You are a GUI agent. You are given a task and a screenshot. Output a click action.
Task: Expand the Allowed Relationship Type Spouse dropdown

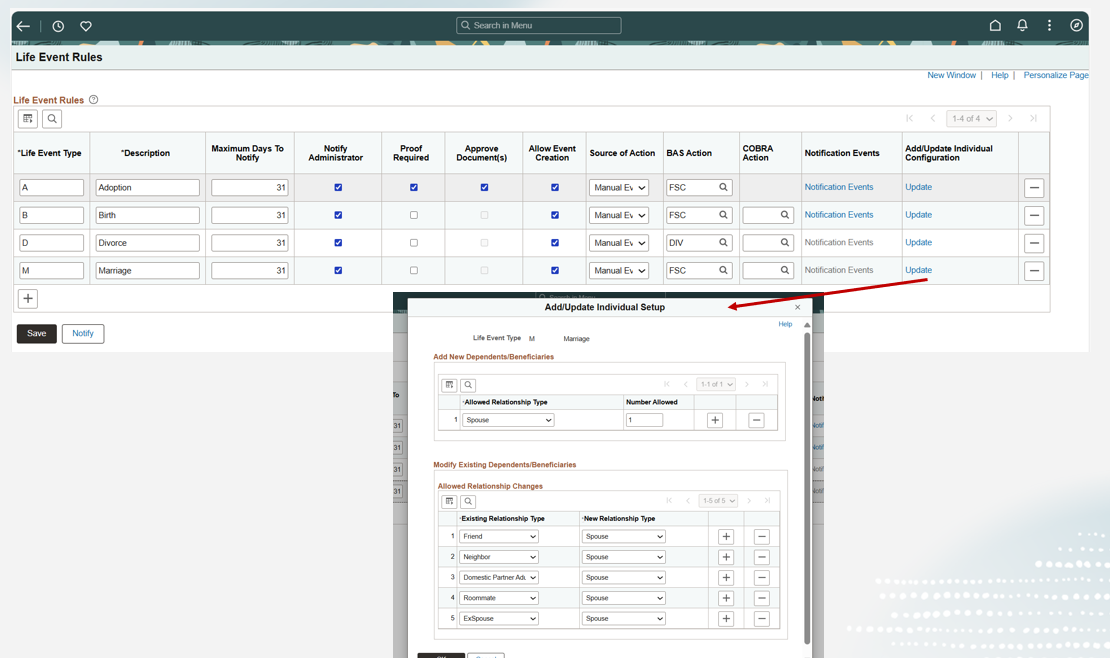508,420
